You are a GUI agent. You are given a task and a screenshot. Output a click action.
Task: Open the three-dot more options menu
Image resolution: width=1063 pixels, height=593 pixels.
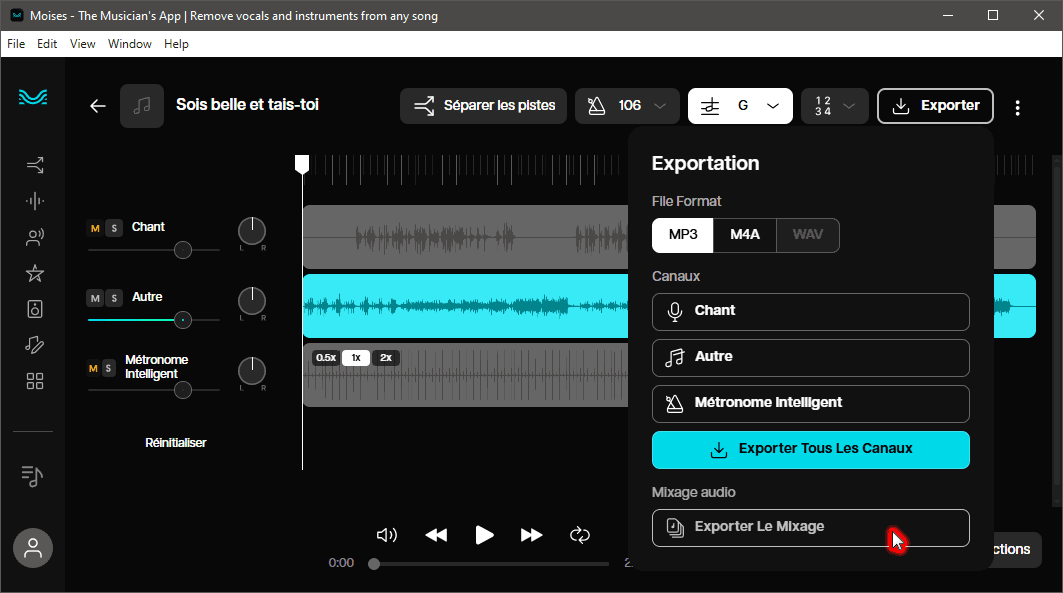point(1018,108)
